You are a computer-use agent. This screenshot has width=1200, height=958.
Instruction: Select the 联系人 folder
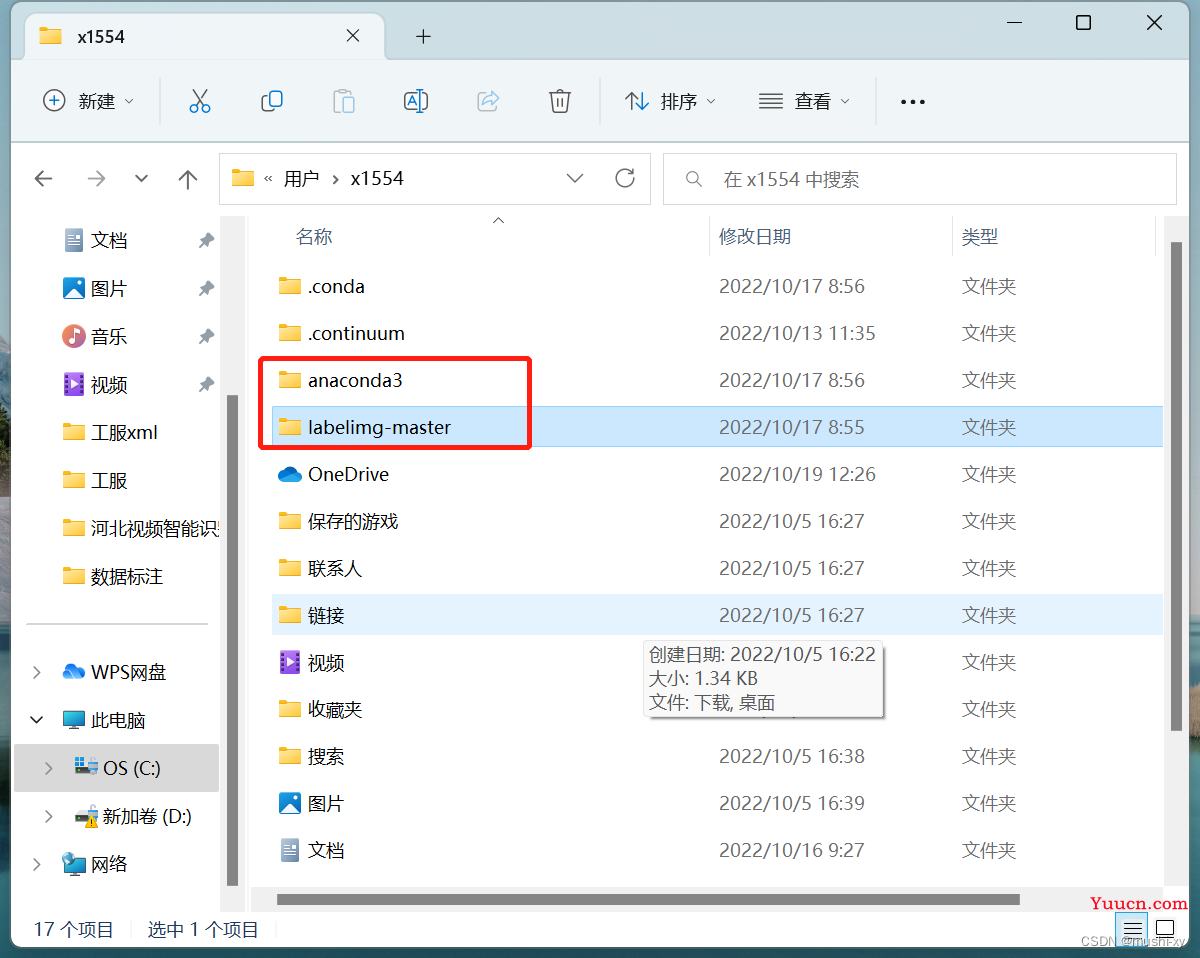(x=717, y=568)
